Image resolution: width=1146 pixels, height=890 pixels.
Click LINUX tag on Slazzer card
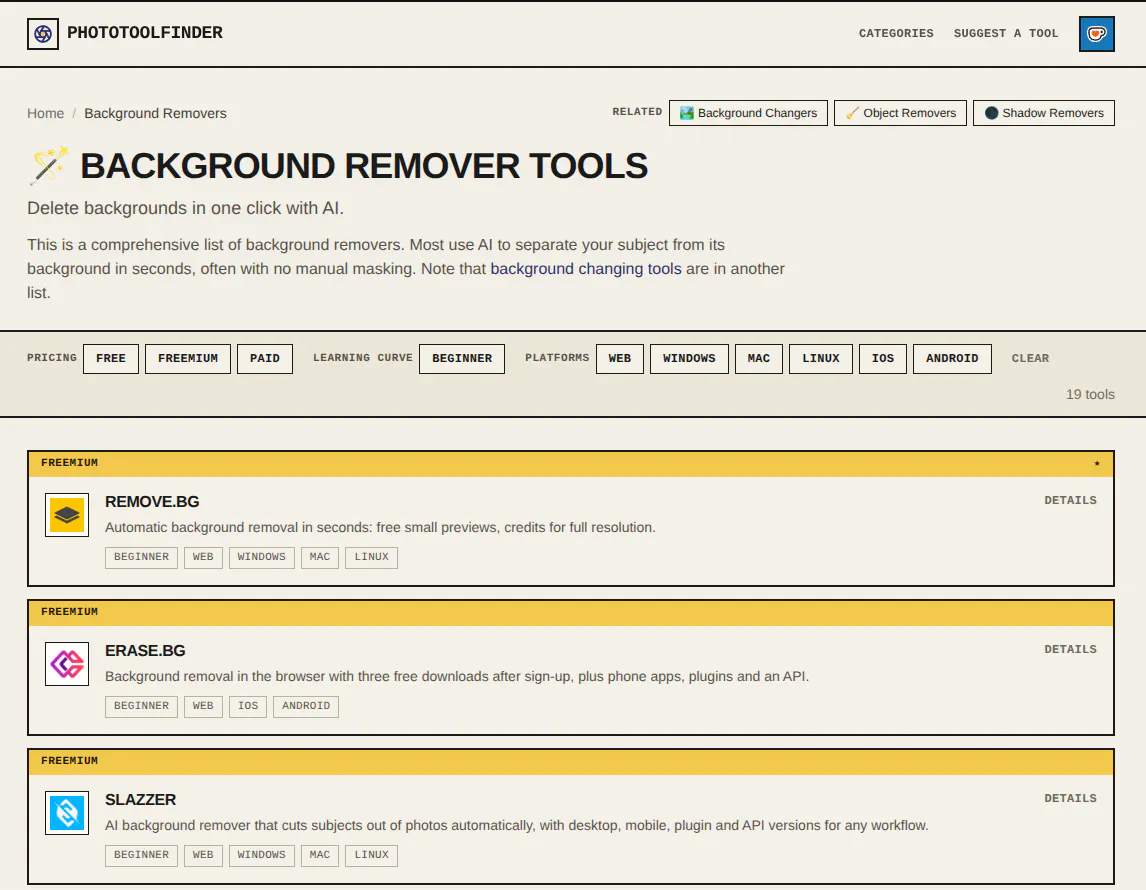[x=371, y=856]
